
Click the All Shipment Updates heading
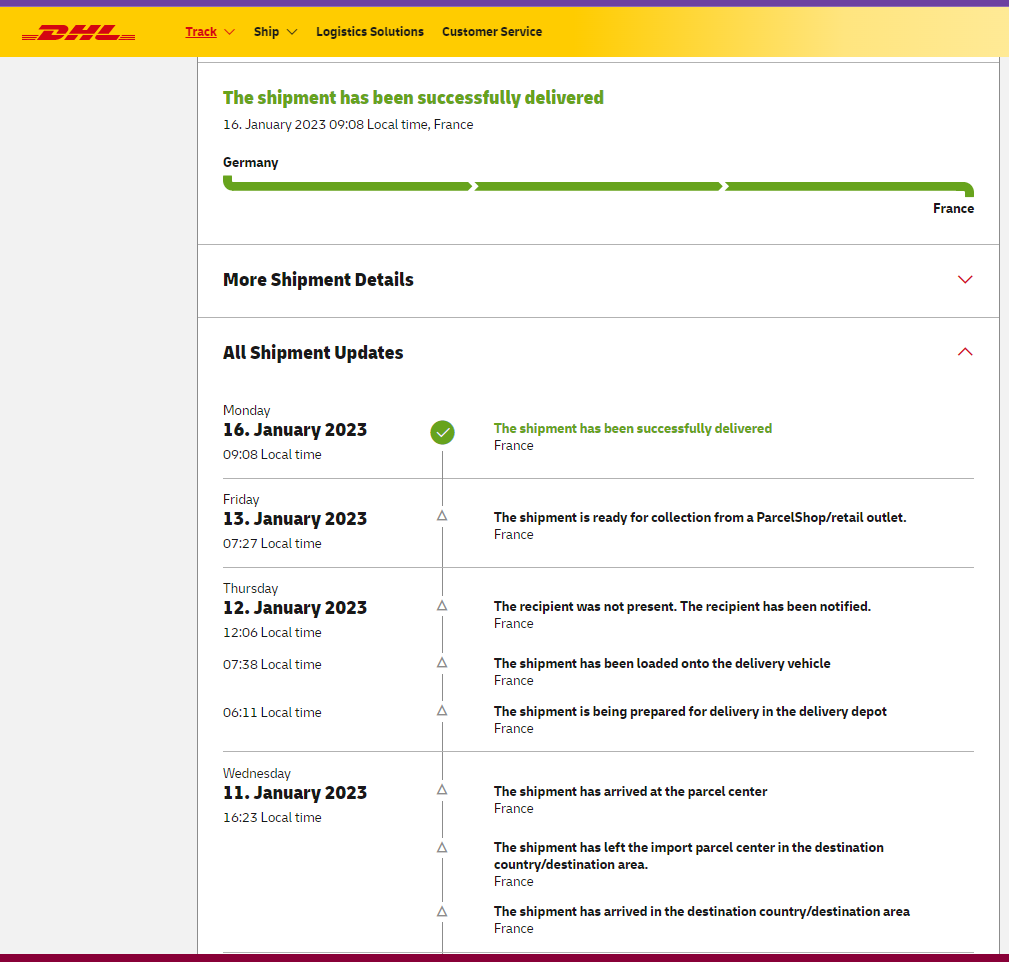(313, 353)
